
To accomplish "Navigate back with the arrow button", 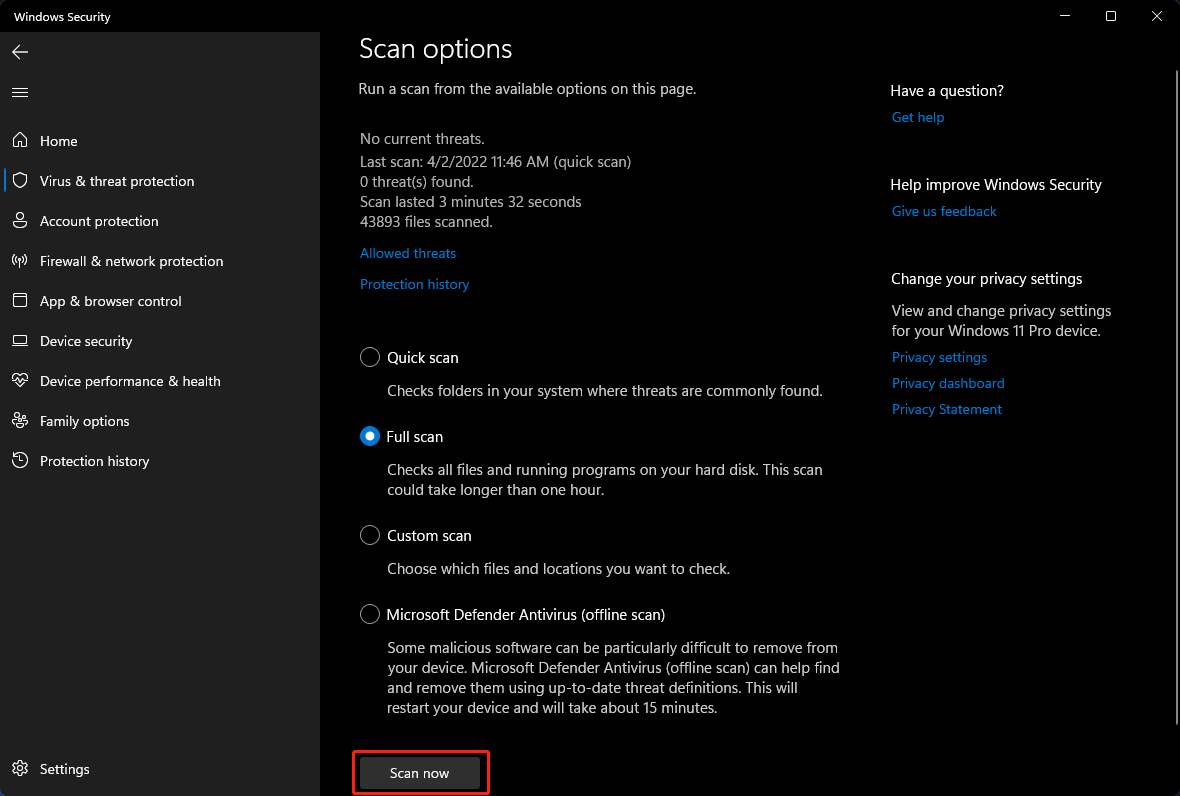I will point(20,52).
